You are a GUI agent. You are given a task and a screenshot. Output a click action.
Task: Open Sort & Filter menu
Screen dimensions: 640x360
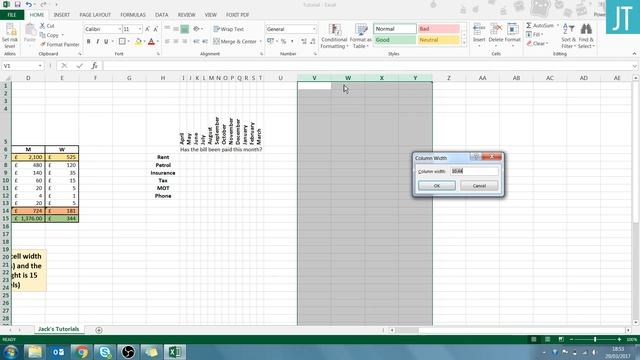[x=568, y=36]
